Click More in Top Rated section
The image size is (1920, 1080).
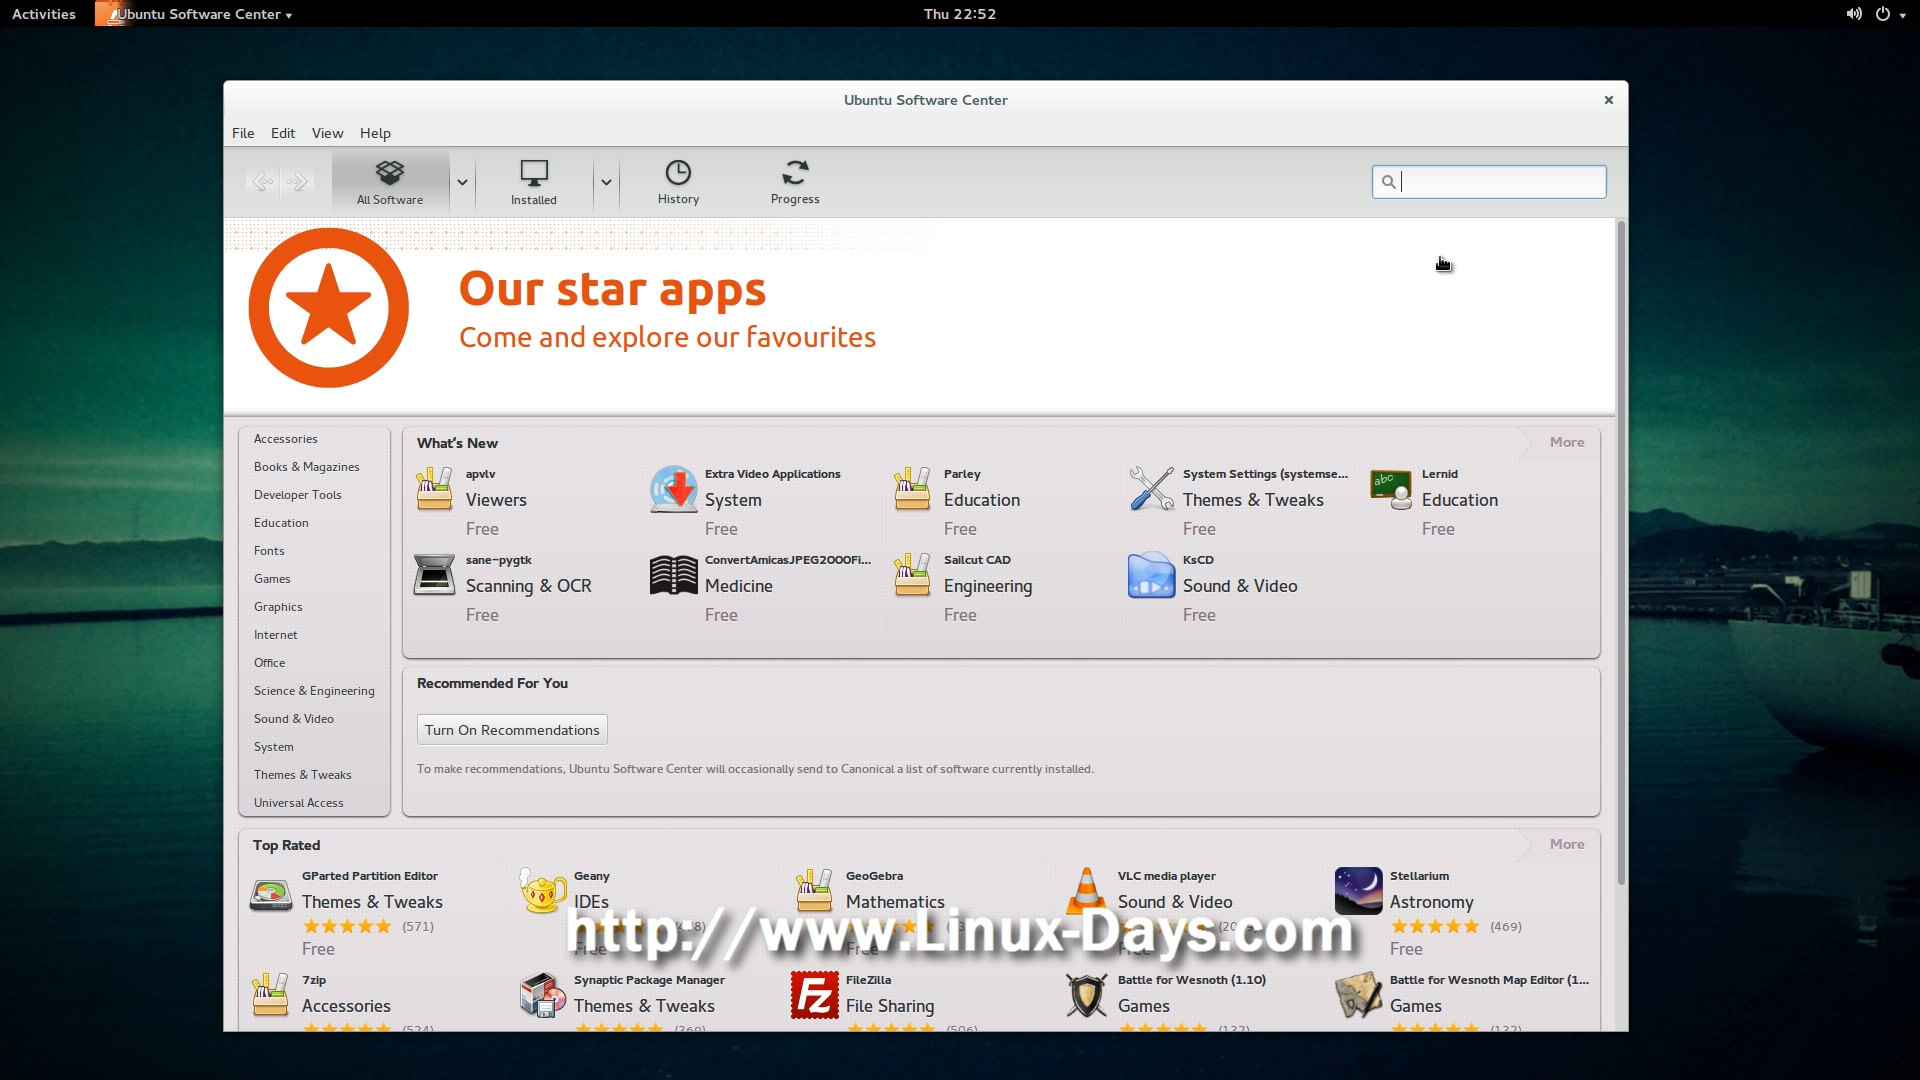pyautogui.click(x=1567, y=844)
